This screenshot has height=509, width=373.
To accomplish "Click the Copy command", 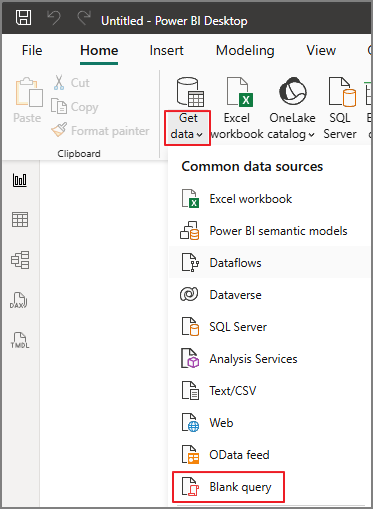I will [x=75, y=107].
